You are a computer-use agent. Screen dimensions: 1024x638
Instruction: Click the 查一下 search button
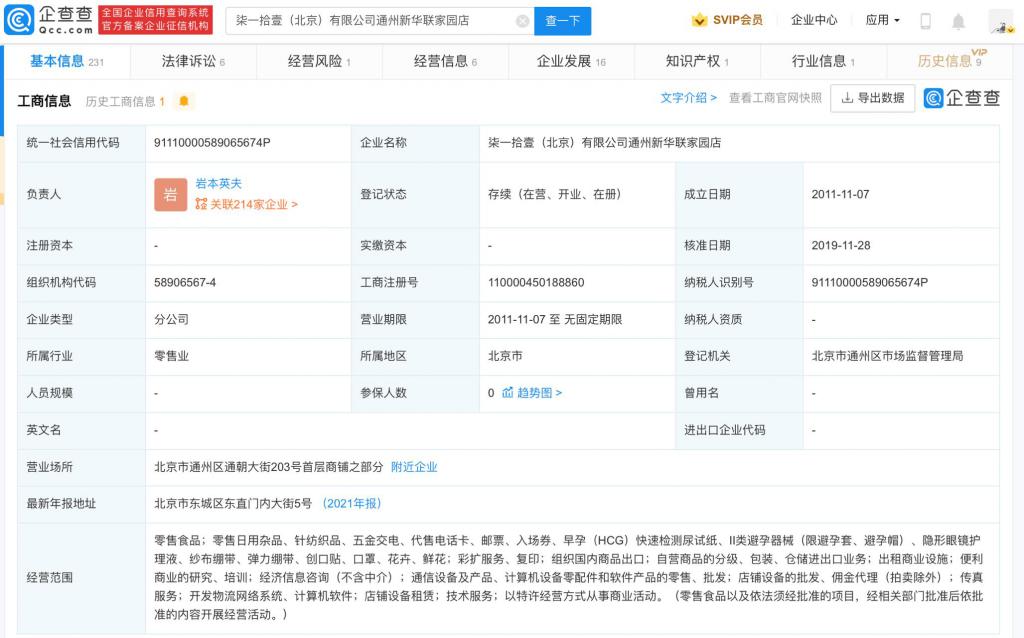coord(562,21)
